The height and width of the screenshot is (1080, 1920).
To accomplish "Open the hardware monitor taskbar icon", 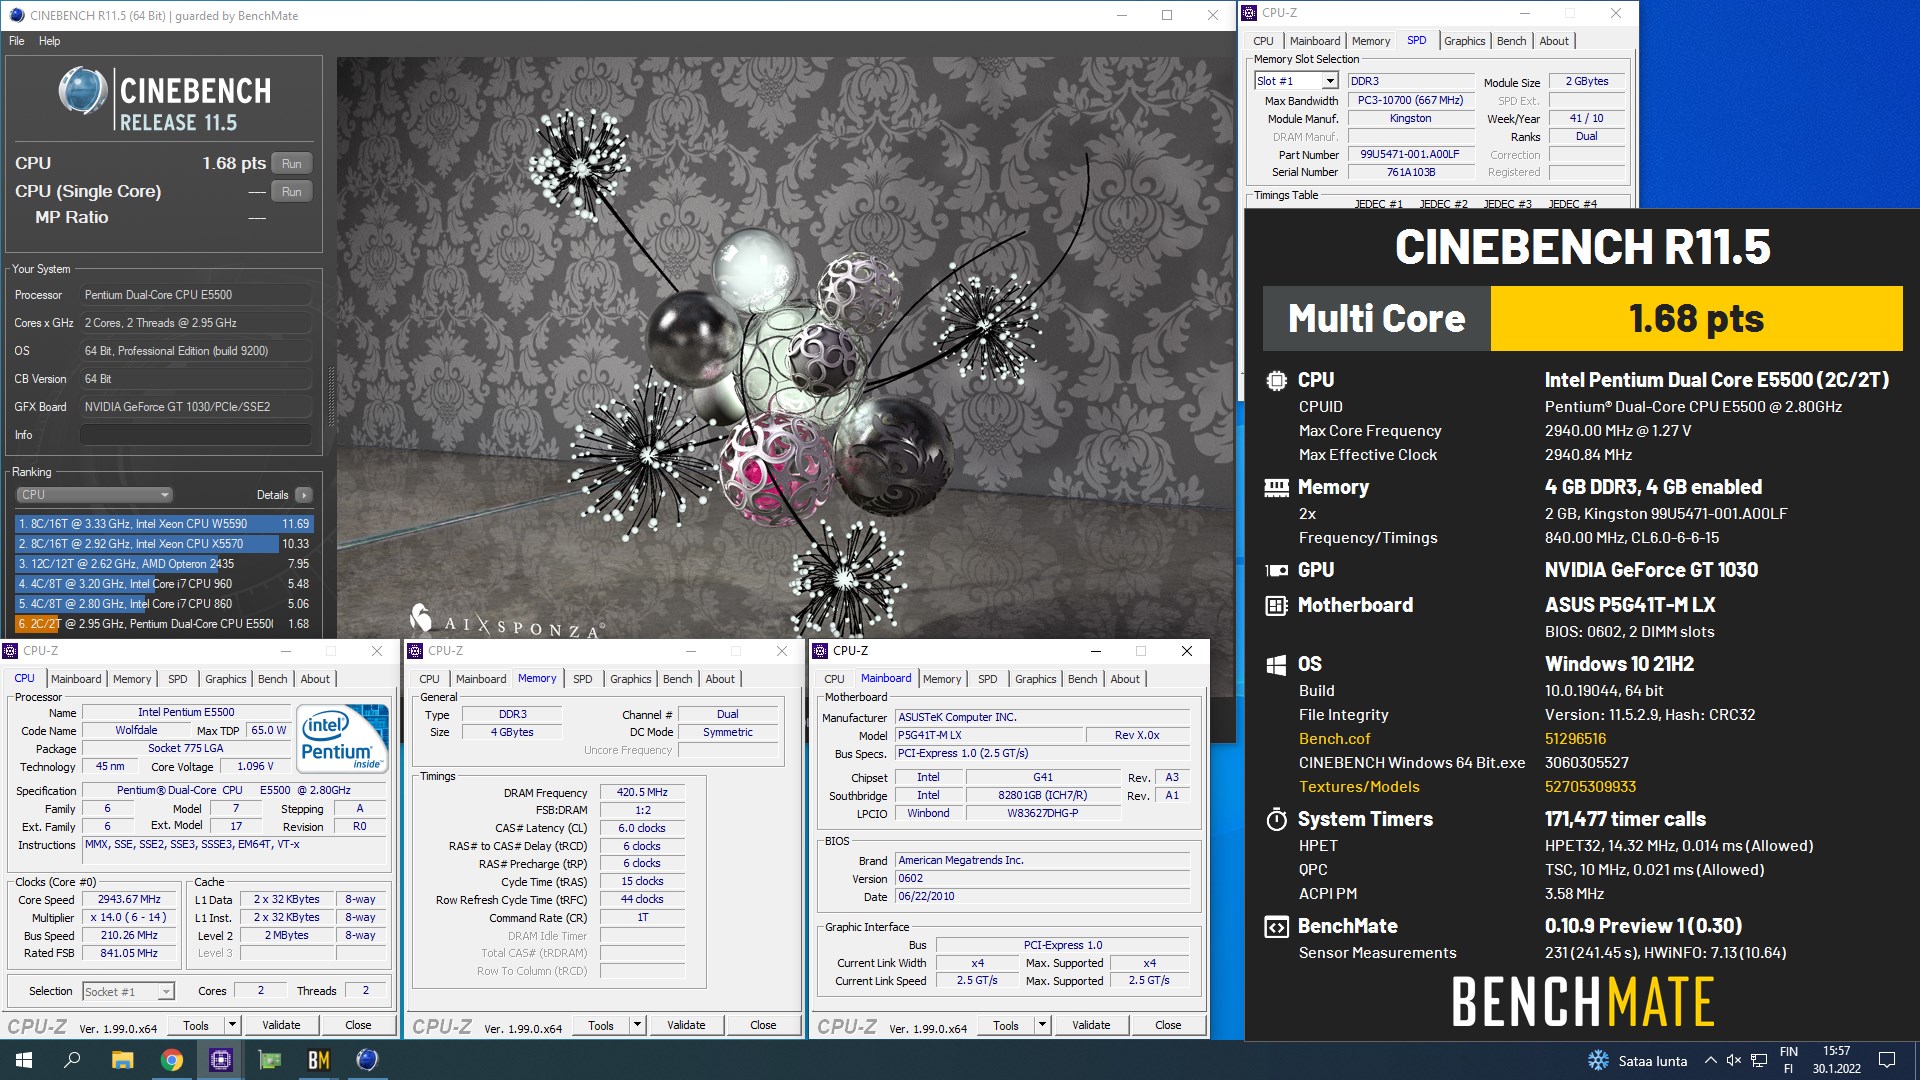I will coord(269,1060).
